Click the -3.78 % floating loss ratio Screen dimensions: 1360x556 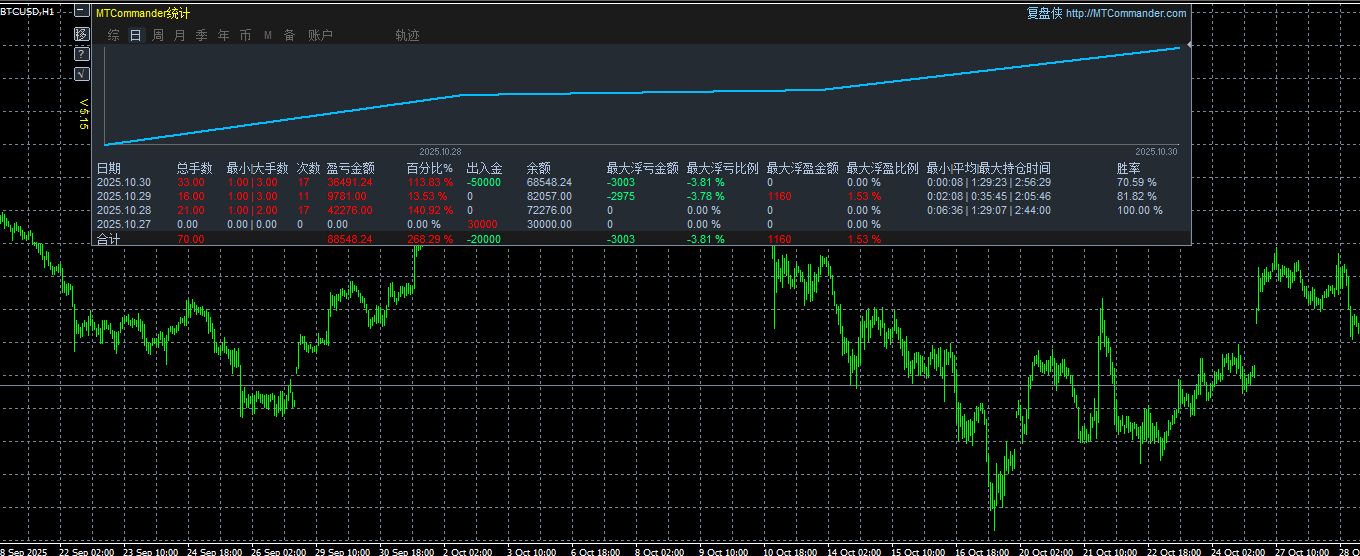click(706, 196)
